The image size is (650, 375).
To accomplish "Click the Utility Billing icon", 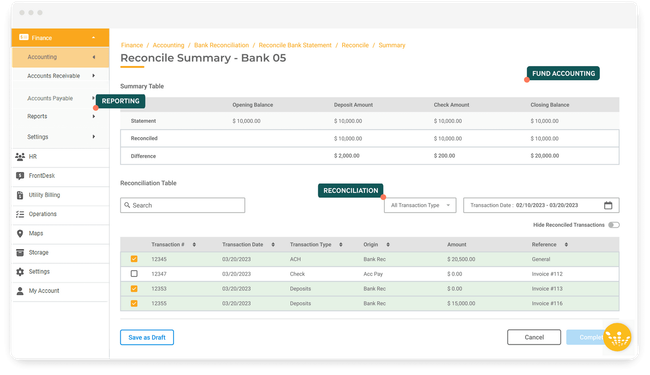I will [x=20, y=195].
